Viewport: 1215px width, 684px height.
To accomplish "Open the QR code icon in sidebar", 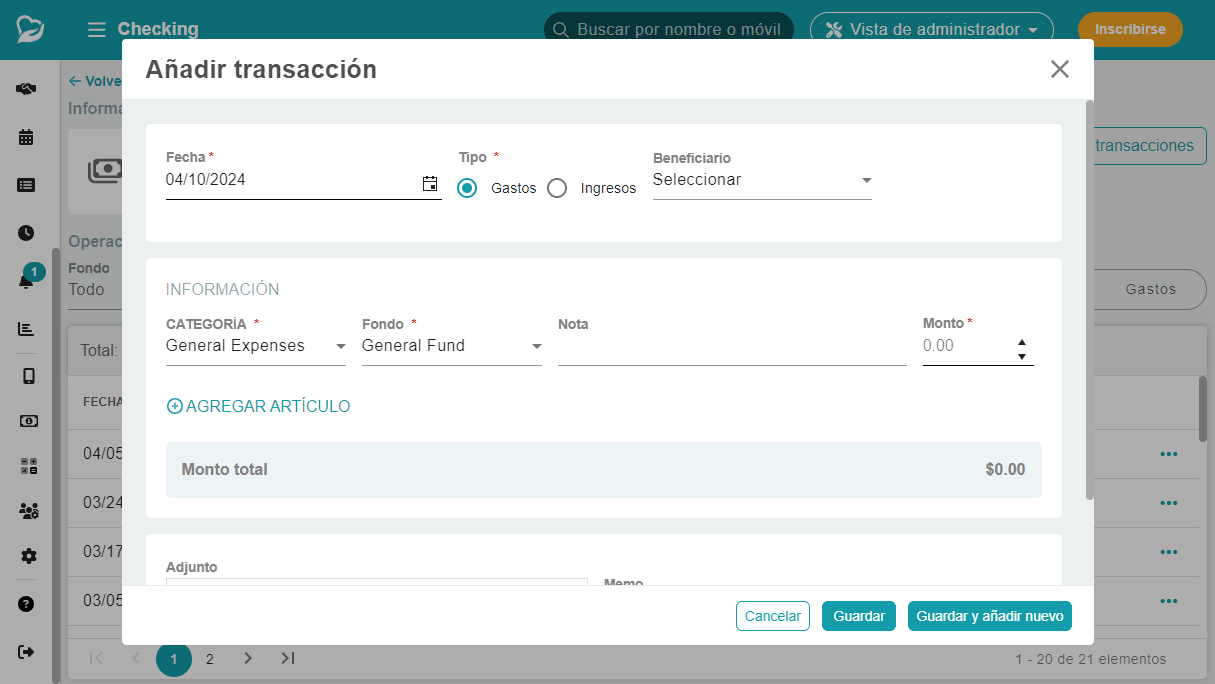I will tap(28, 466).
